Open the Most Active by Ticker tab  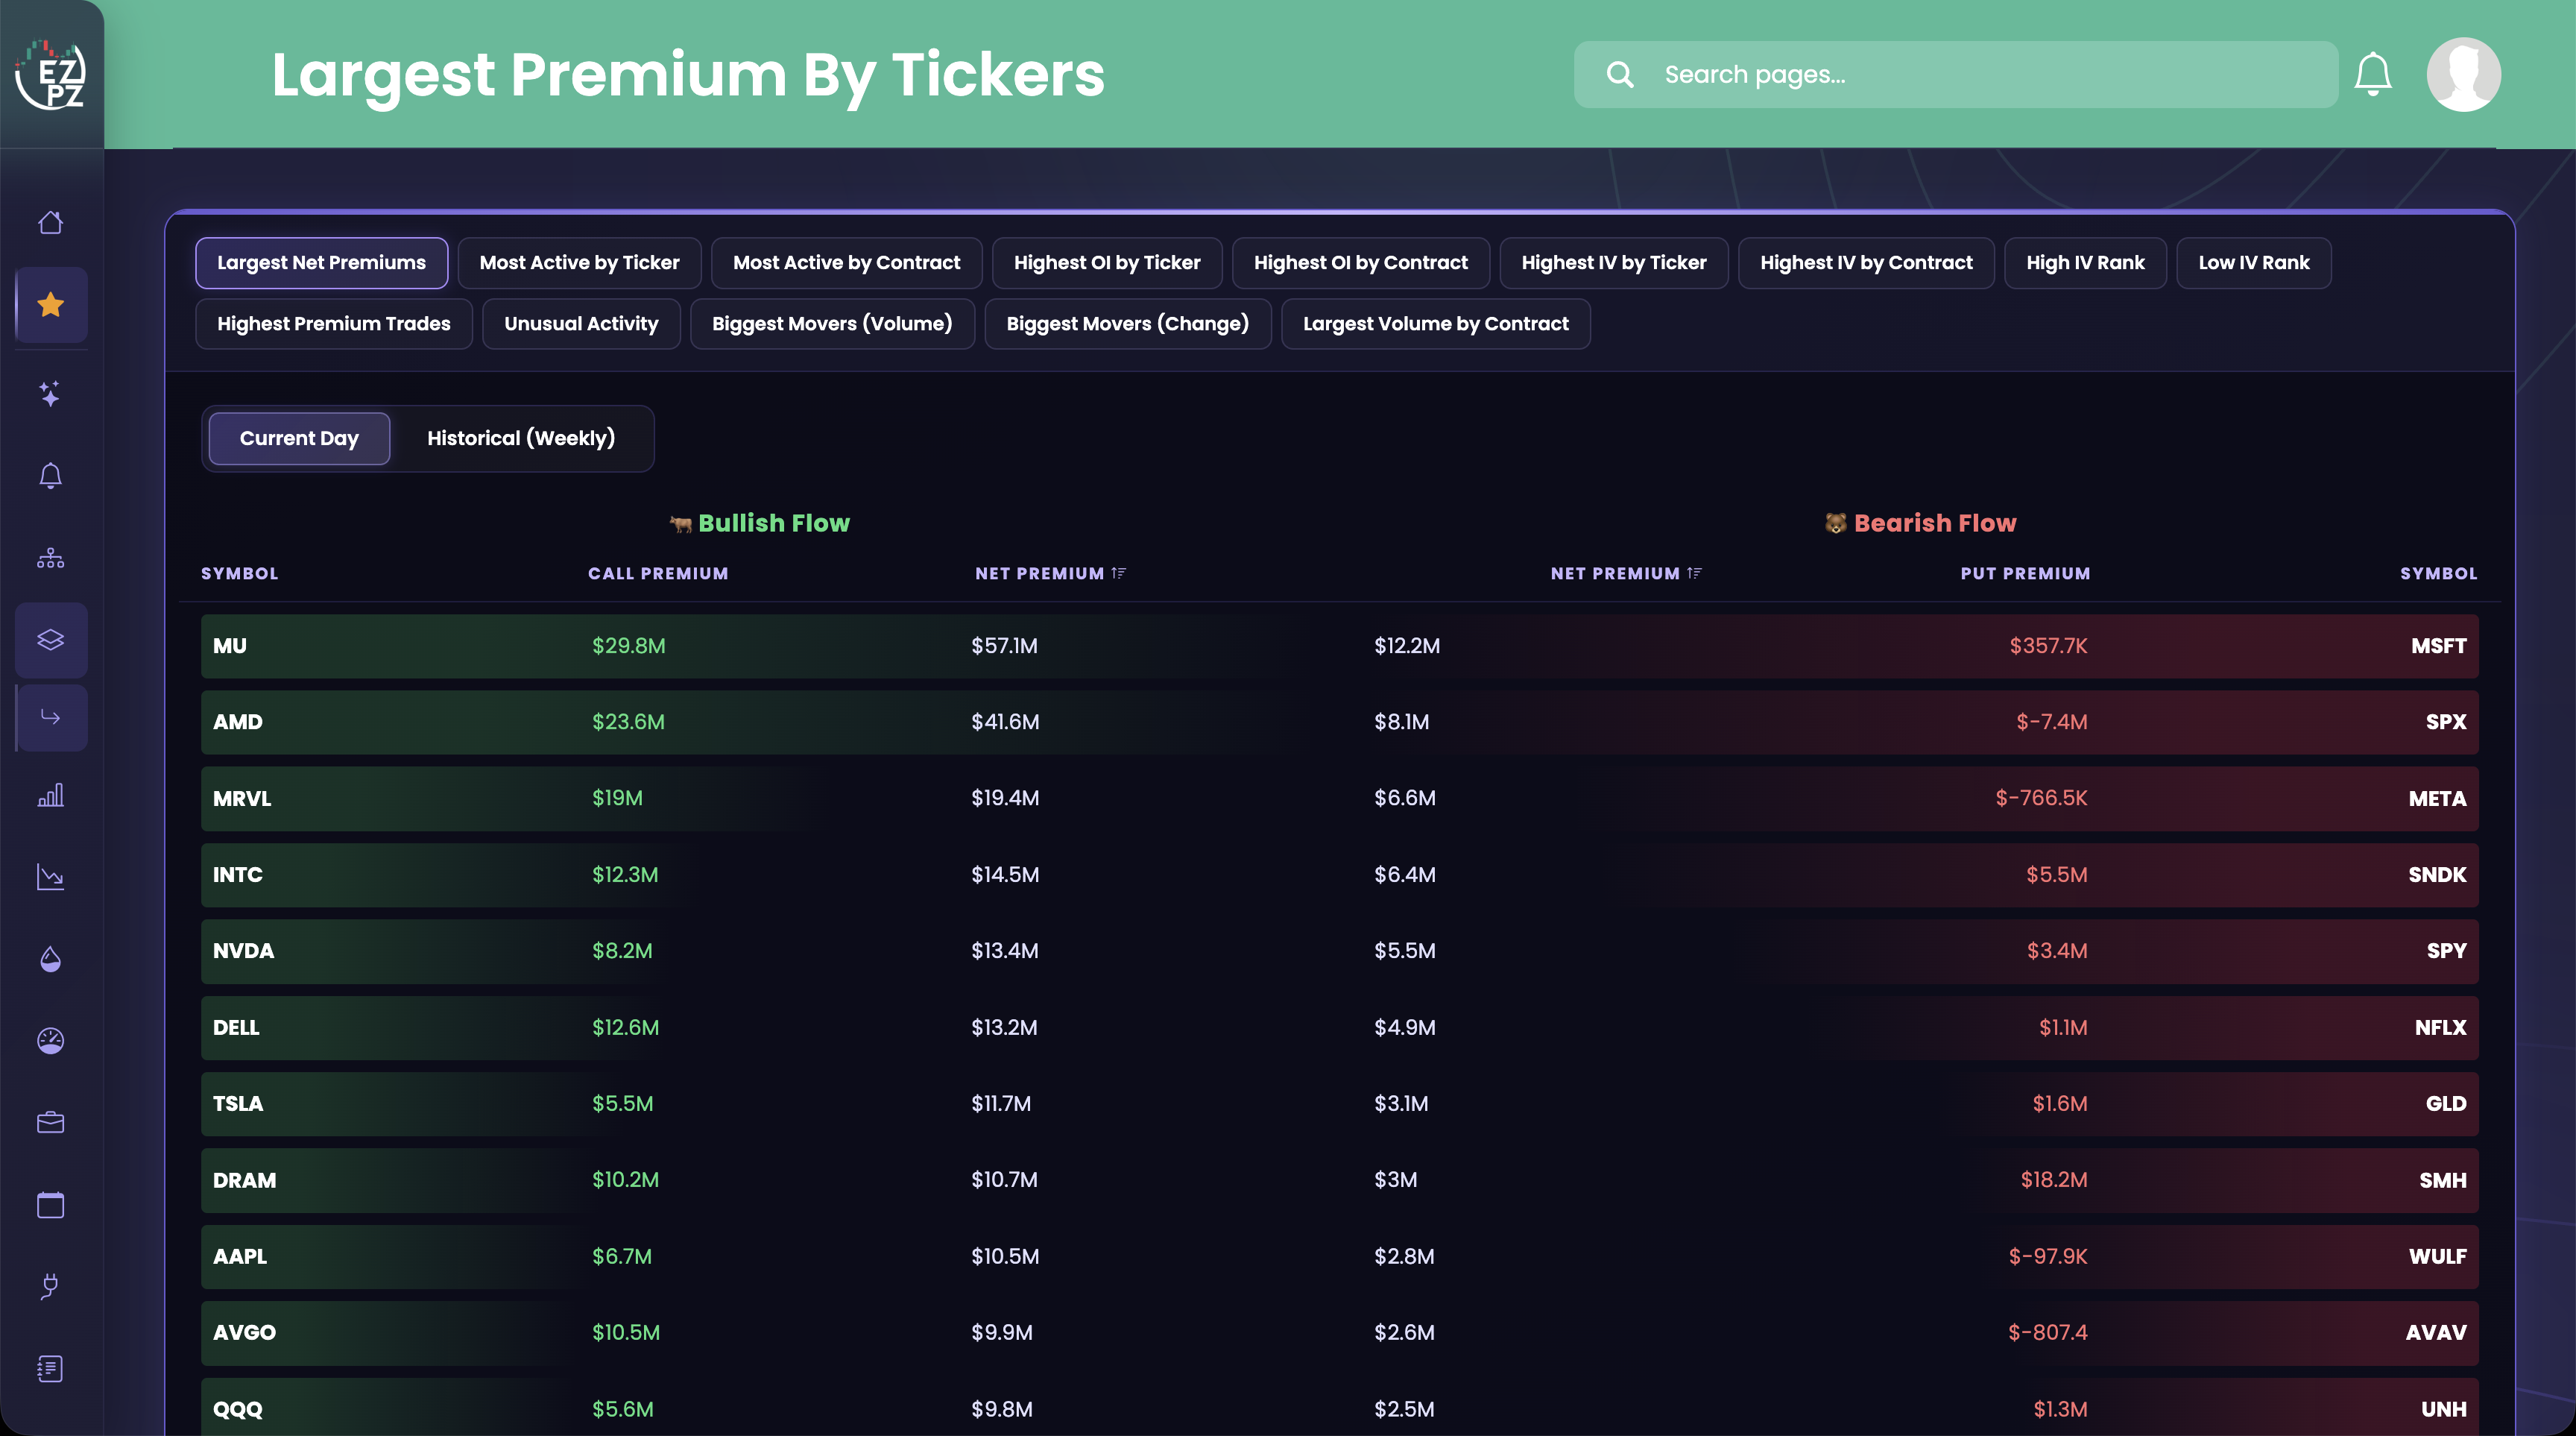click(x=579, y=263)
